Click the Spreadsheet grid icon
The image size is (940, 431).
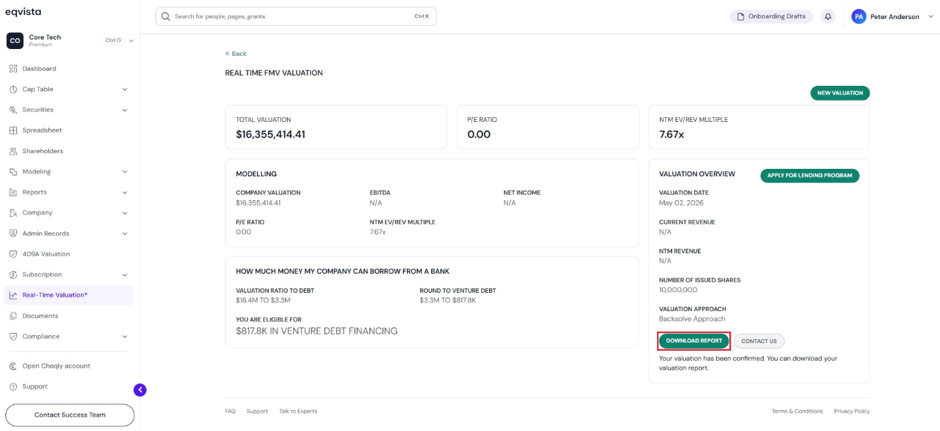[x=13, y=130]
